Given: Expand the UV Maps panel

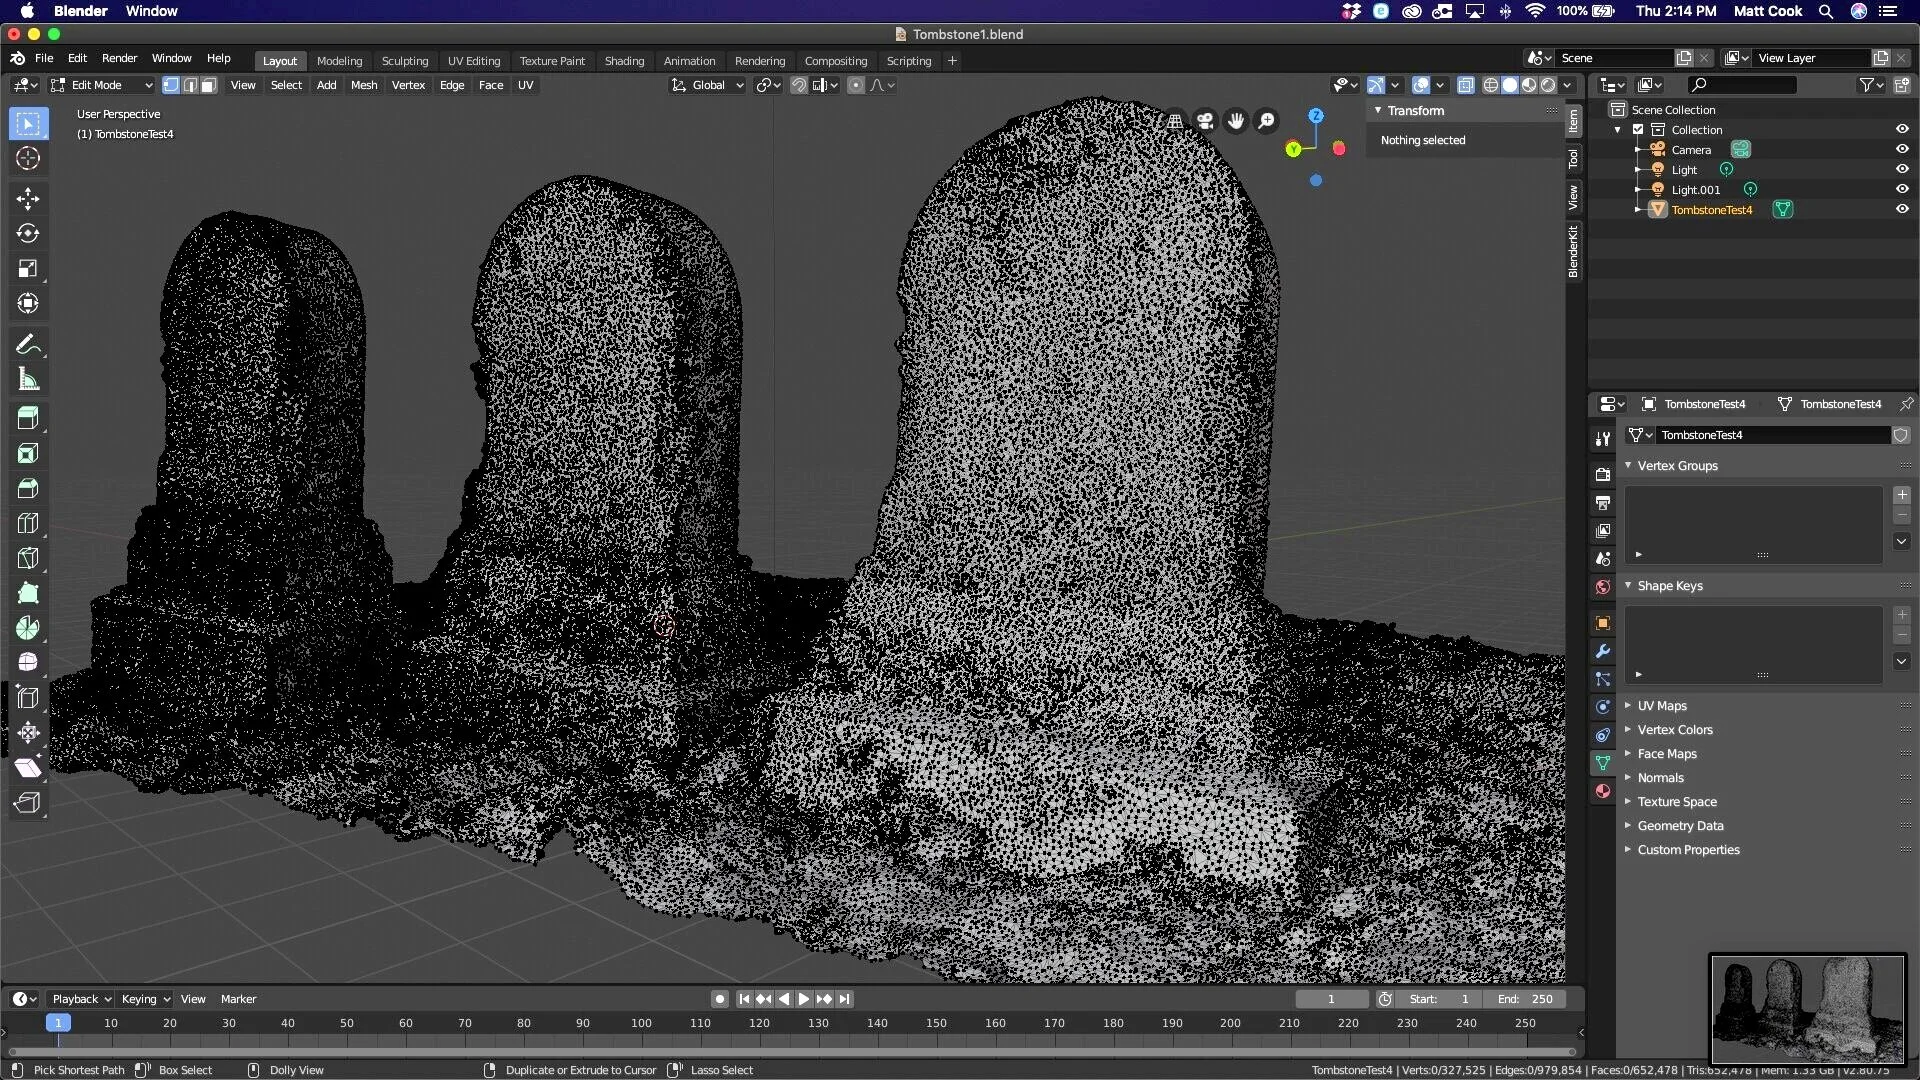Looking at the screenshot, I should click(x=1662, y=706).
